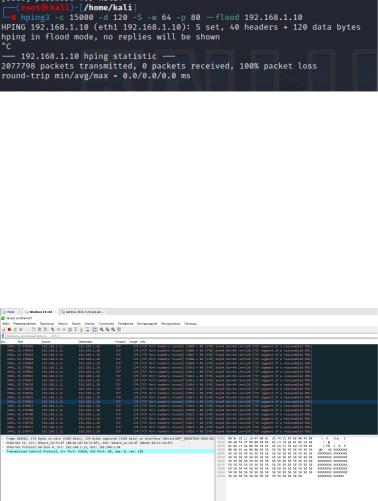
Task: Expand the Frame details tree node
Action: pyautogui.click(x=3, y=439)
